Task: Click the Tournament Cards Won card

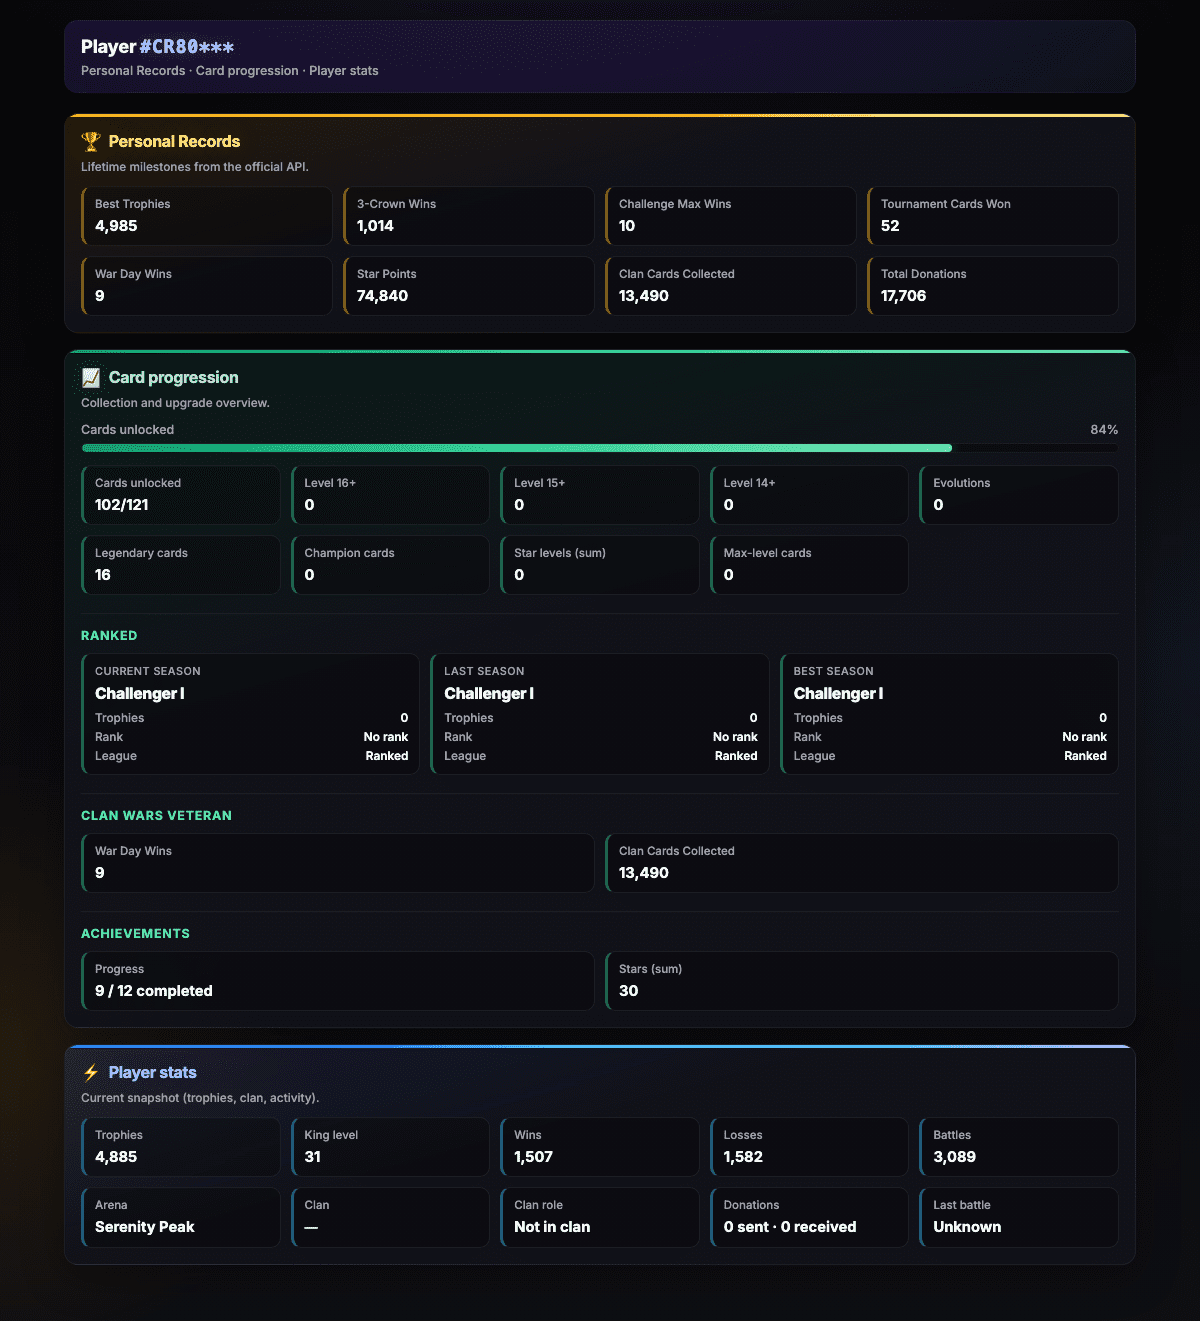Action: 993,216
